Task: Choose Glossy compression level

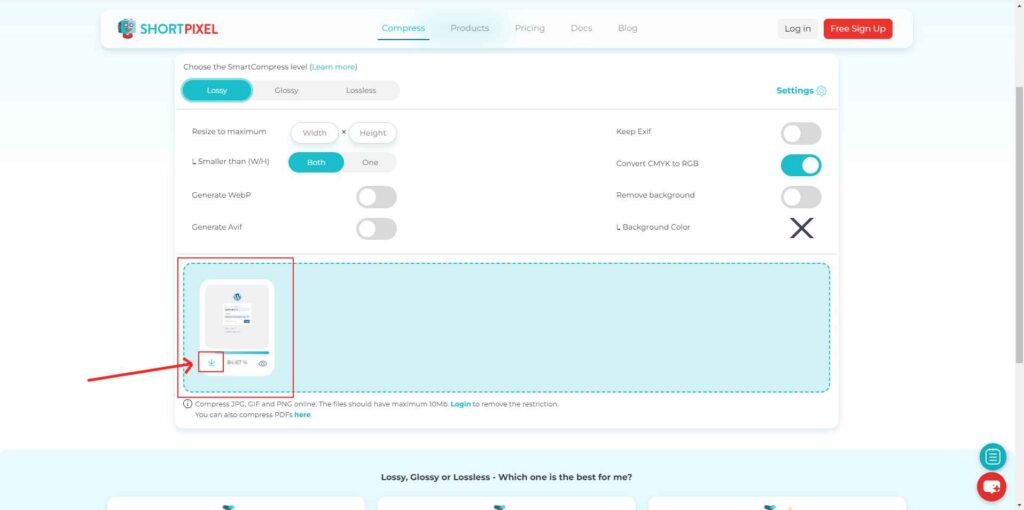Action: tap(286, 91)
